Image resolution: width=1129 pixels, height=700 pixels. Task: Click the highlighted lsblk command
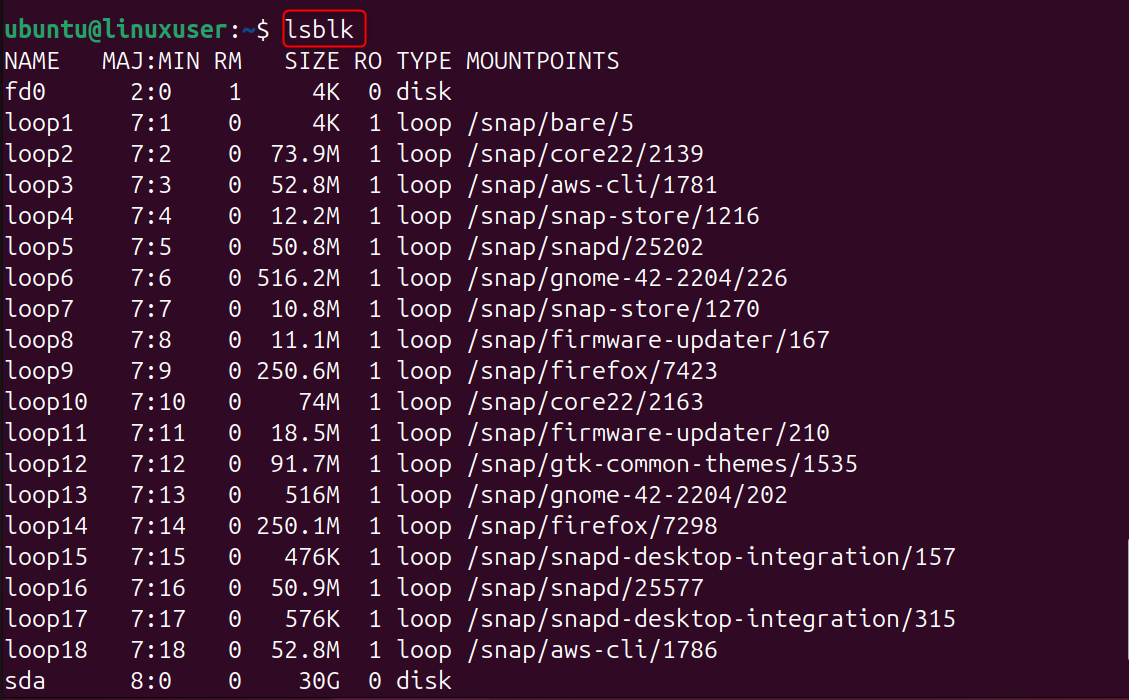click(x=319, y=29)
